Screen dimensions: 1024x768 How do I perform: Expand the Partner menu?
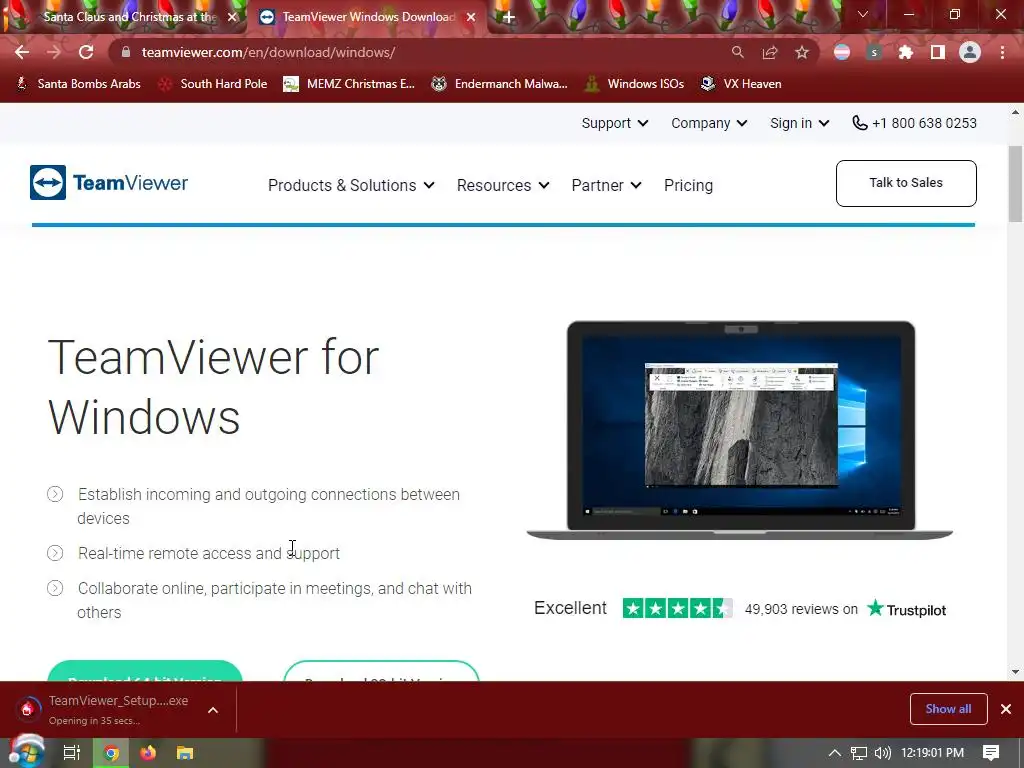coord(606,185)
